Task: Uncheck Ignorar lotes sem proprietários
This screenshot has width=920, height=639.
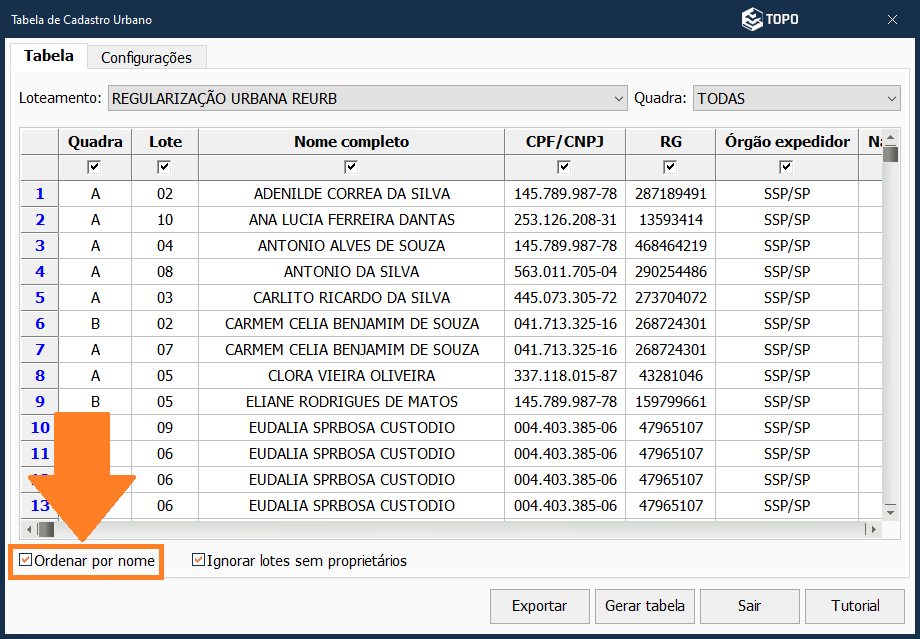Action: (199, 561)
